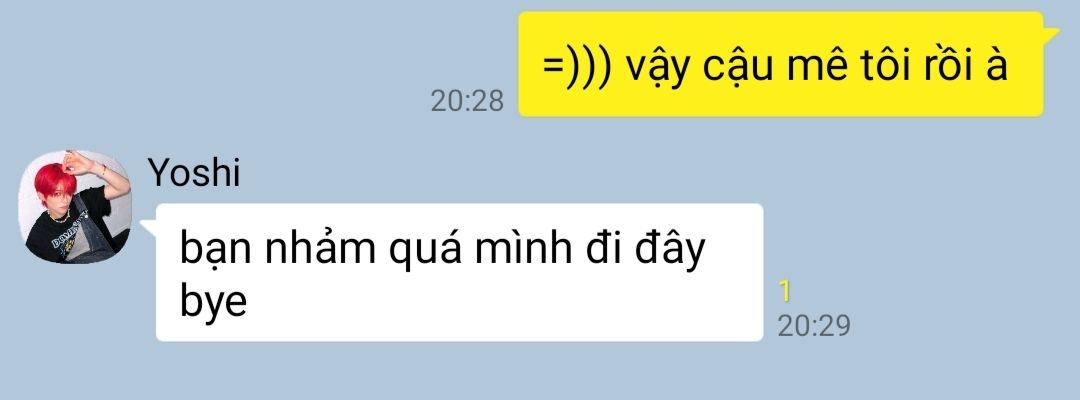Click the white bubble's tail pointer

[149, 226]
